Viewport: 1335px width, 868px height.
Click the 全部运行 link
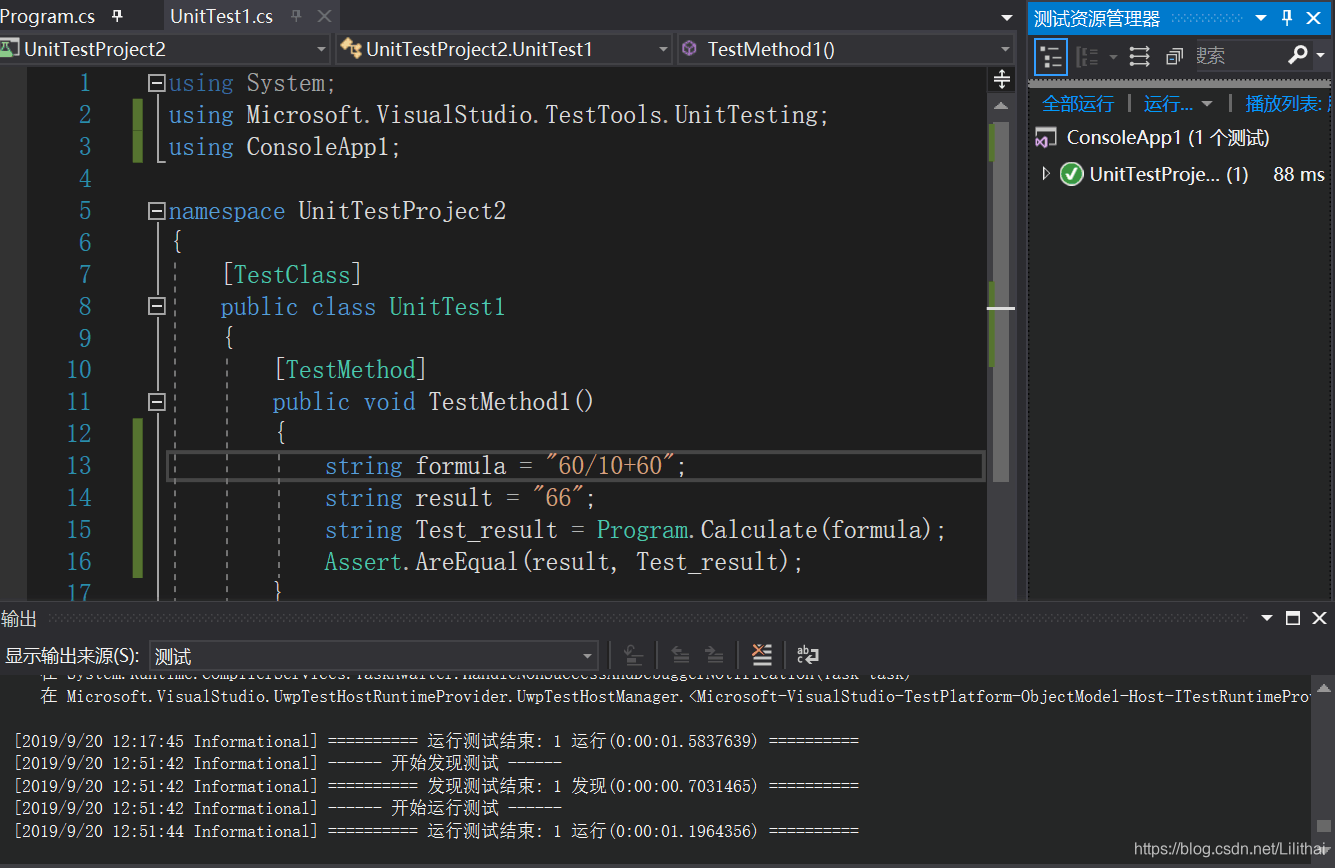[x=1078, y=104]
